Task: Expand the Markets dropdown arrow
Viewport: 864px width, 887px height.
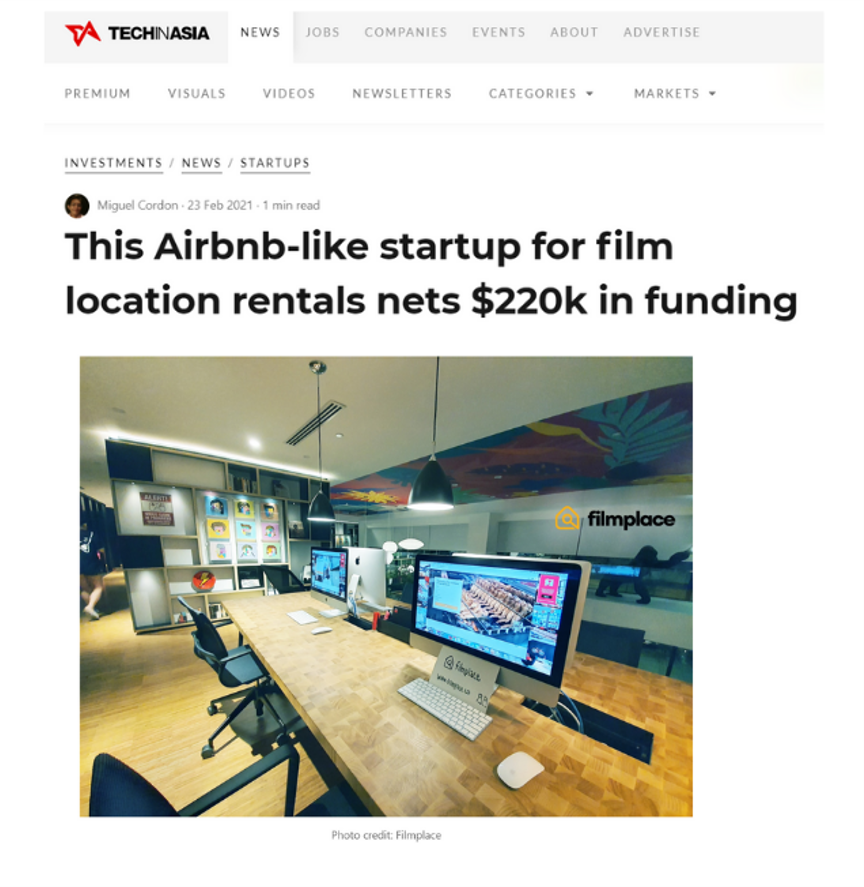Action: 712,94
